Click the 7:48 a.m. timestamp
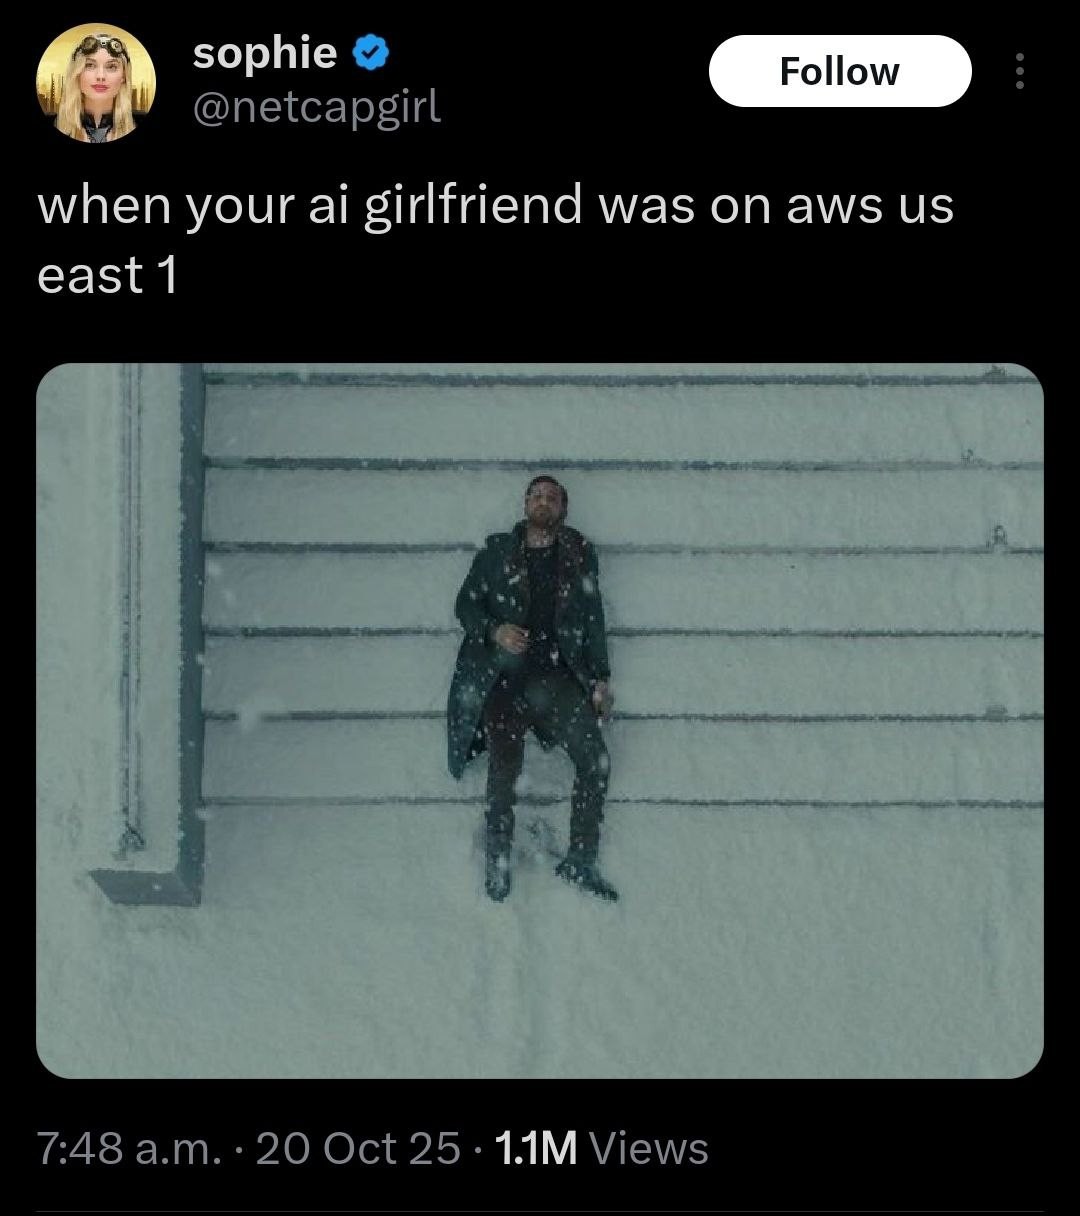 [x=128, y=1148]
